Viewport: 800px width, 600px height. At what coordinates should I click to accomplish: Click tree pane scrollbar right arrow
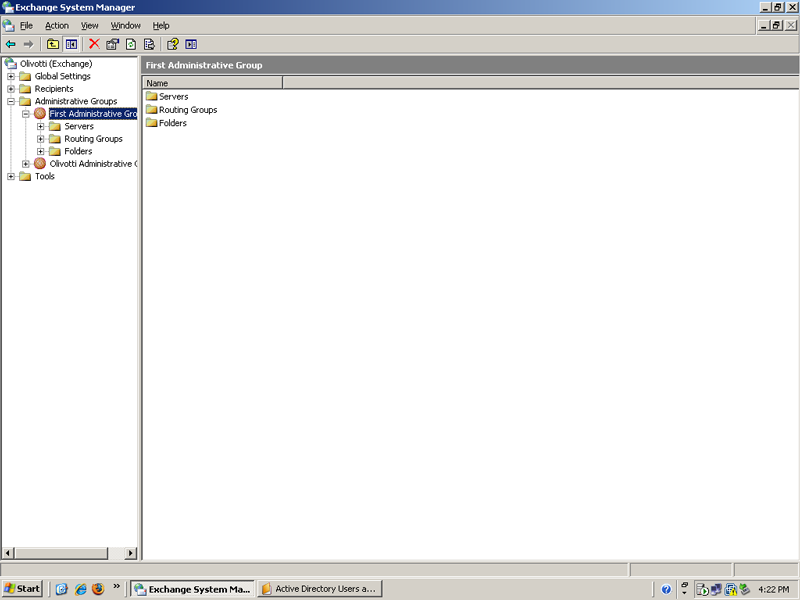tap(131, 553)
